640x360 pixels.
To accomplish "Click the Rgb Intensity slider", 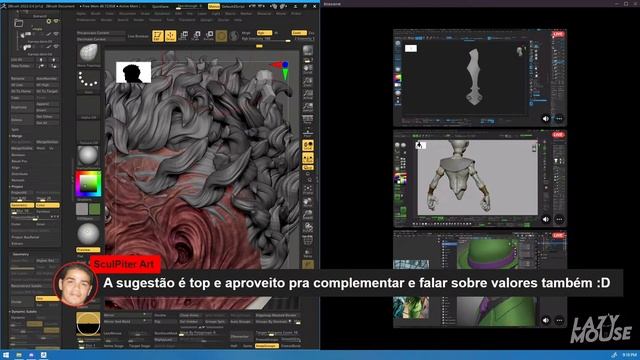I will click(x=266, y=39).
